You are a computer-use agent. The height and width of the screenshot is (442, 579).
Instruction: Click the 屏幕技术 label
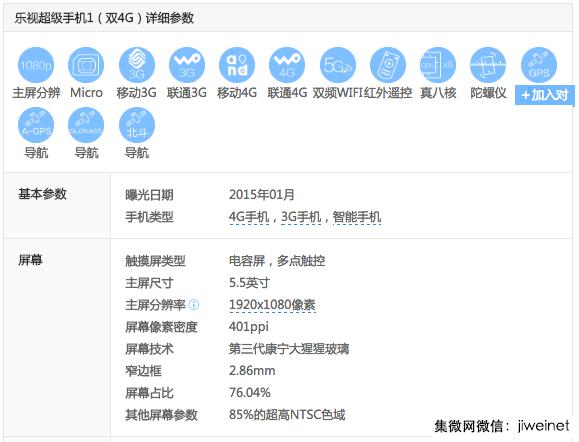pyautogui.click(x=149, y=349)
